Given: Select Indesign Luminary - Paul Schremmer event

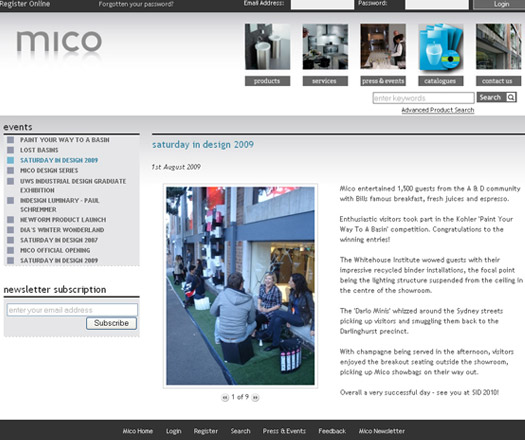Looking at the screenshot, I should [x=60, y=205].
